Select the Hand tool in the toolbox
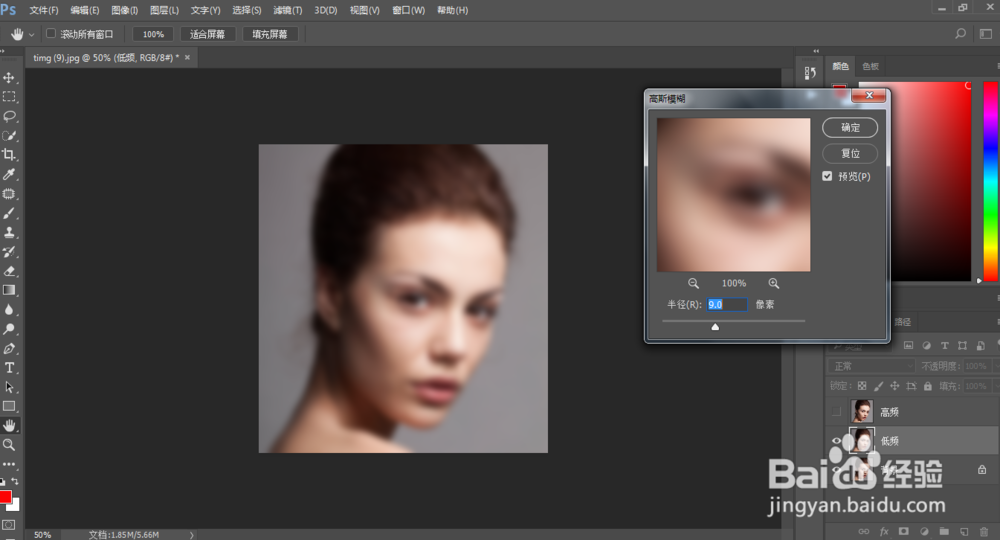 [x=9, y=425]
